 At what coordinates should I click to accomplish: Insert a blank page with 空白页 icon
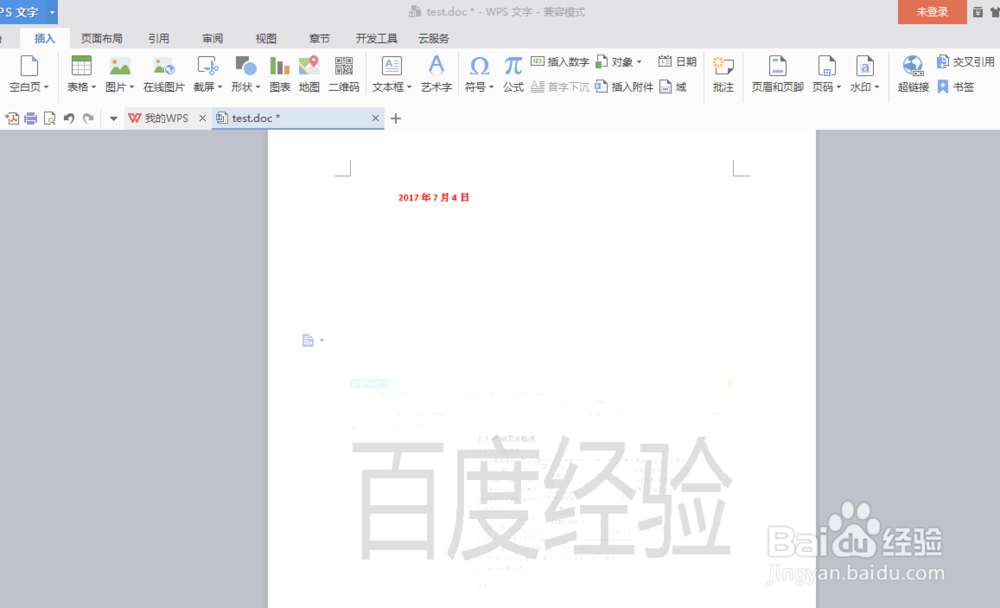point(29,66)
